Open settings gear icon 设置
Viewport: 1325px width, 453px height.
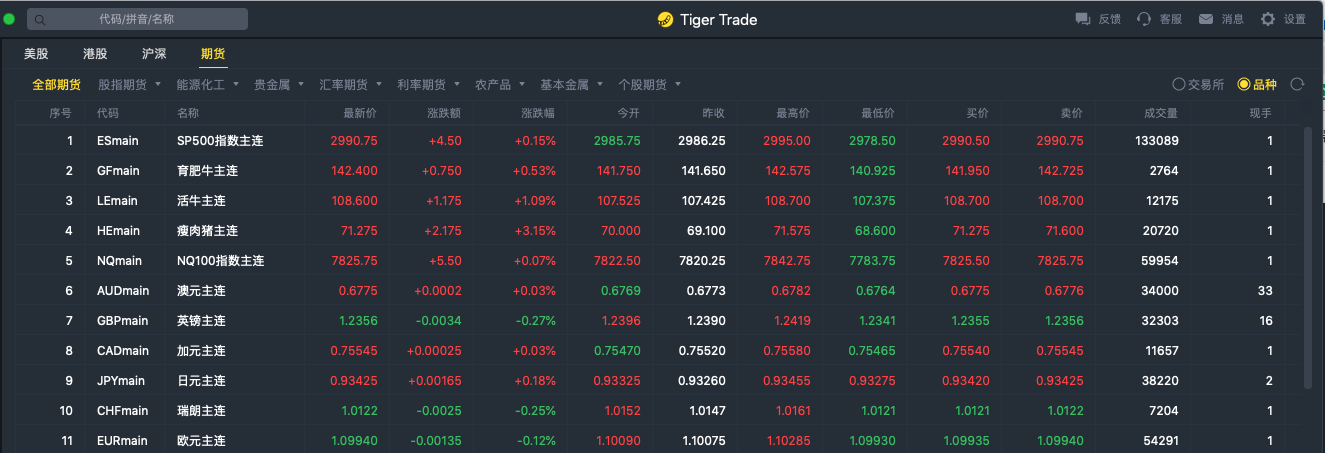point(1268,19)
